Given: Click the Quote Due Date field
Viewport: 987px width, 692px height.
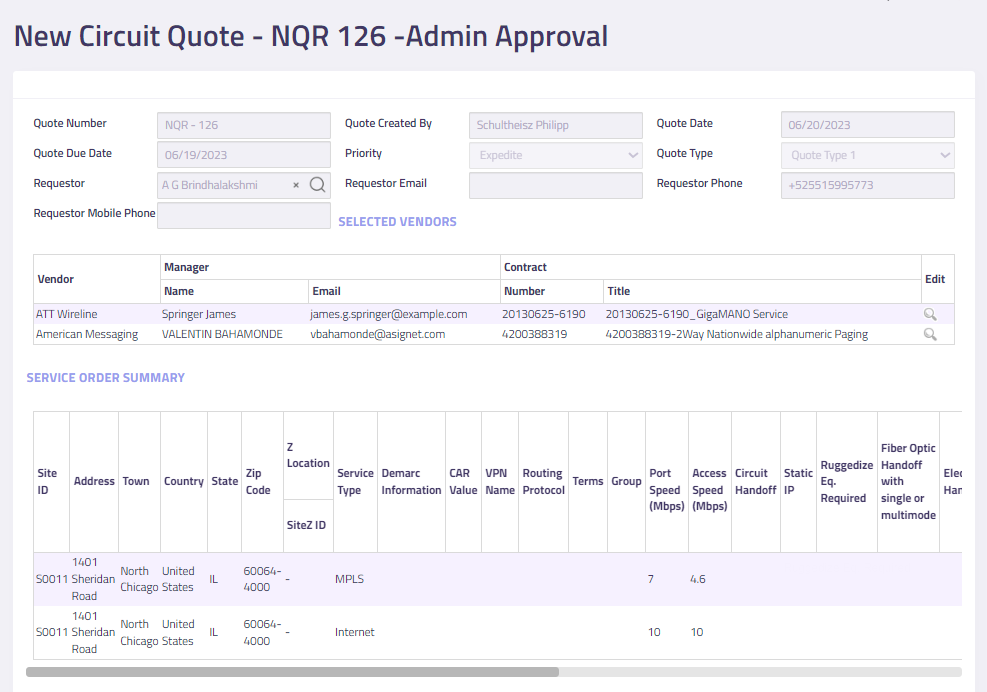Looking at the screenshot, I should [244, 155].
